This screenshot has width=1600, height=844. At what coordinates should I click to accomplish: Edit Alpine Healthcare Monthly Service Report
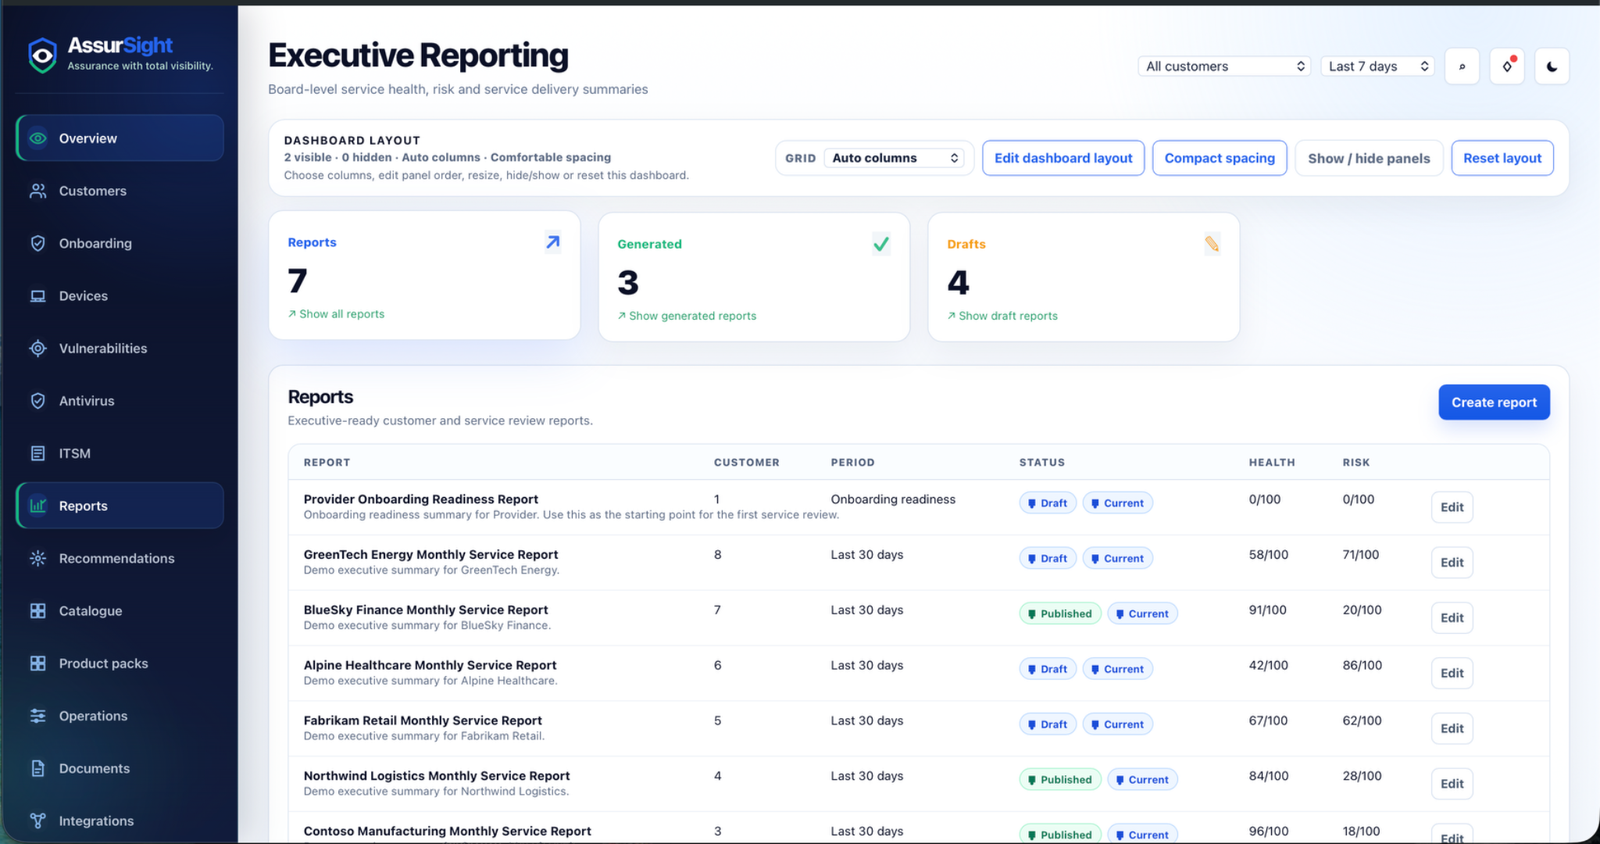tap(1452, 673)
